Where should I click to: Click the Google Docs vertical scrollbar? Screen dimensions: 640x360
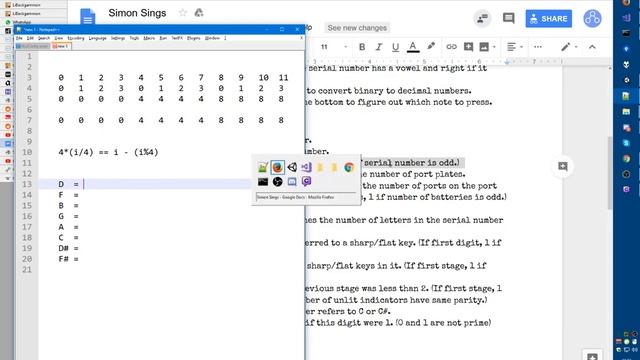tap(610, 173)
